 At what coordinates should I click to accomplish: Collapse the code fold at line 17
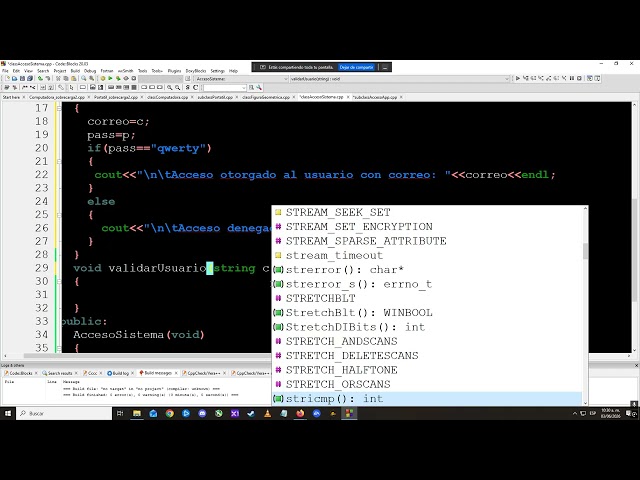[59, 108]
